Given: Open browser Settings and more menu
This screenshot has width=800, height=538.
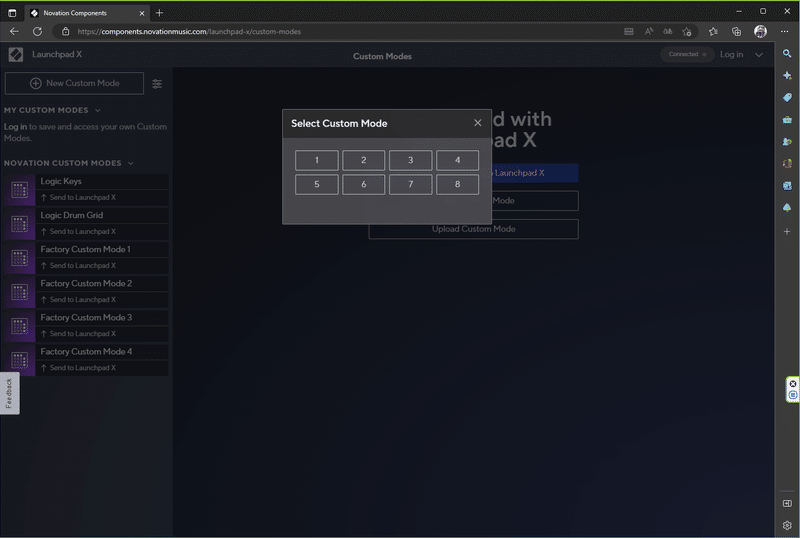Looking at the screenshot, I should pyautogui.click(x=784, y=32).
